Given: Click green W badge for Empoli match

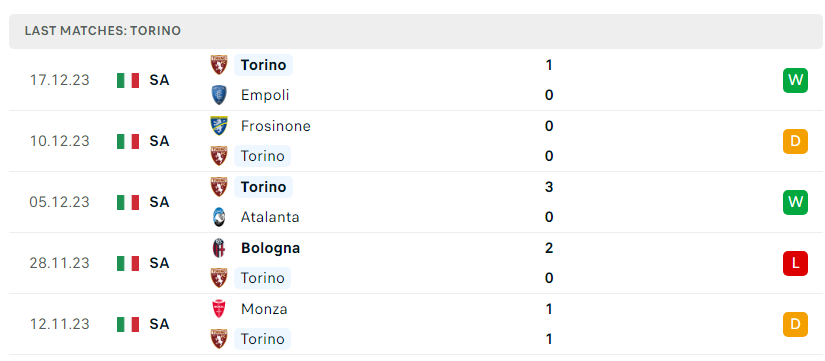Looking at the screenshot, I should 795,80.
